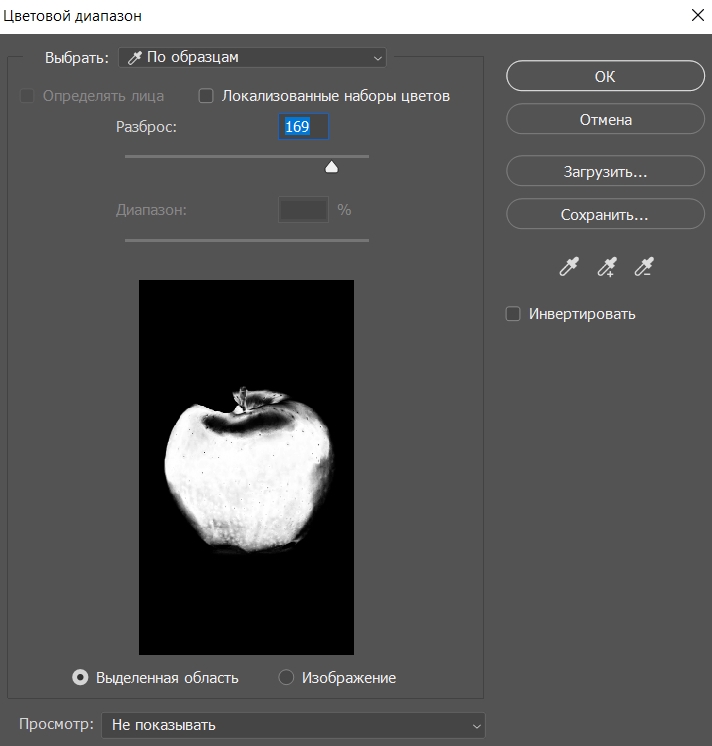Select the Add to Sample eyedropper
Screen dimensions: 712x746
607,267
